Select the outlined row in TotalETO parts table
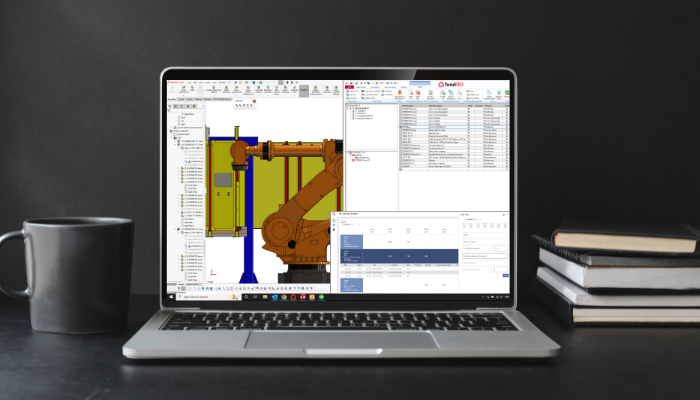The width and height of the screenshot is (700, 400). tap(455, 127)
